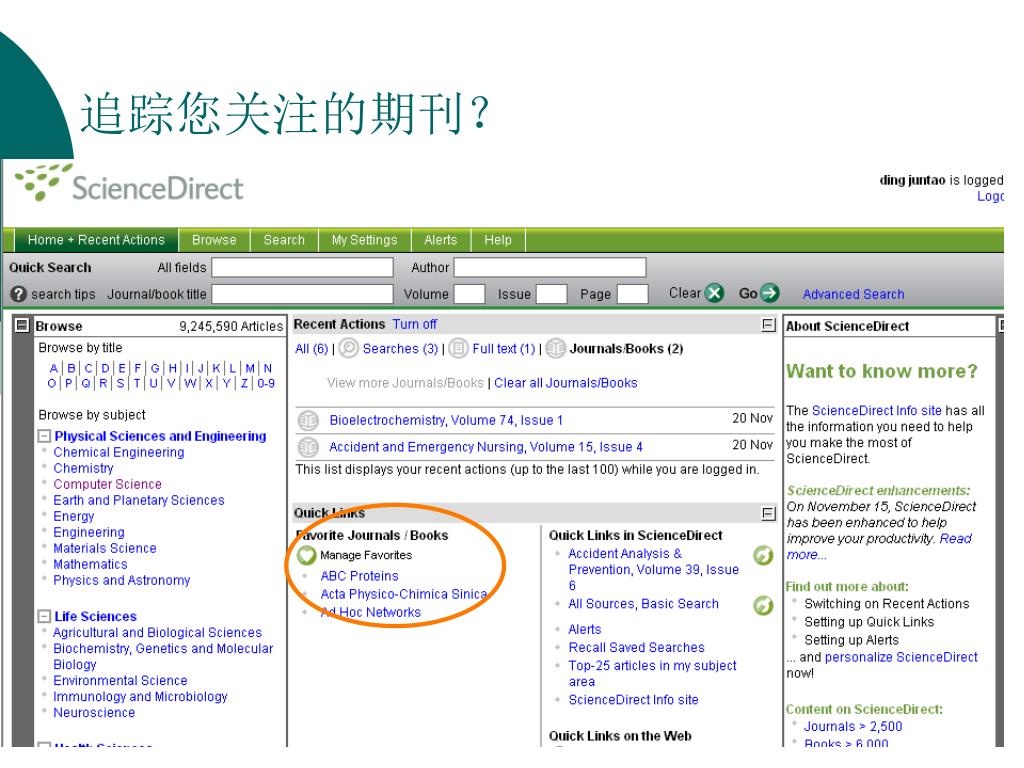Open Agricultural and Biological Sciences subject
Image resolution: width=1024 pixels, height=768 pixels.
(x=157, y=632)
